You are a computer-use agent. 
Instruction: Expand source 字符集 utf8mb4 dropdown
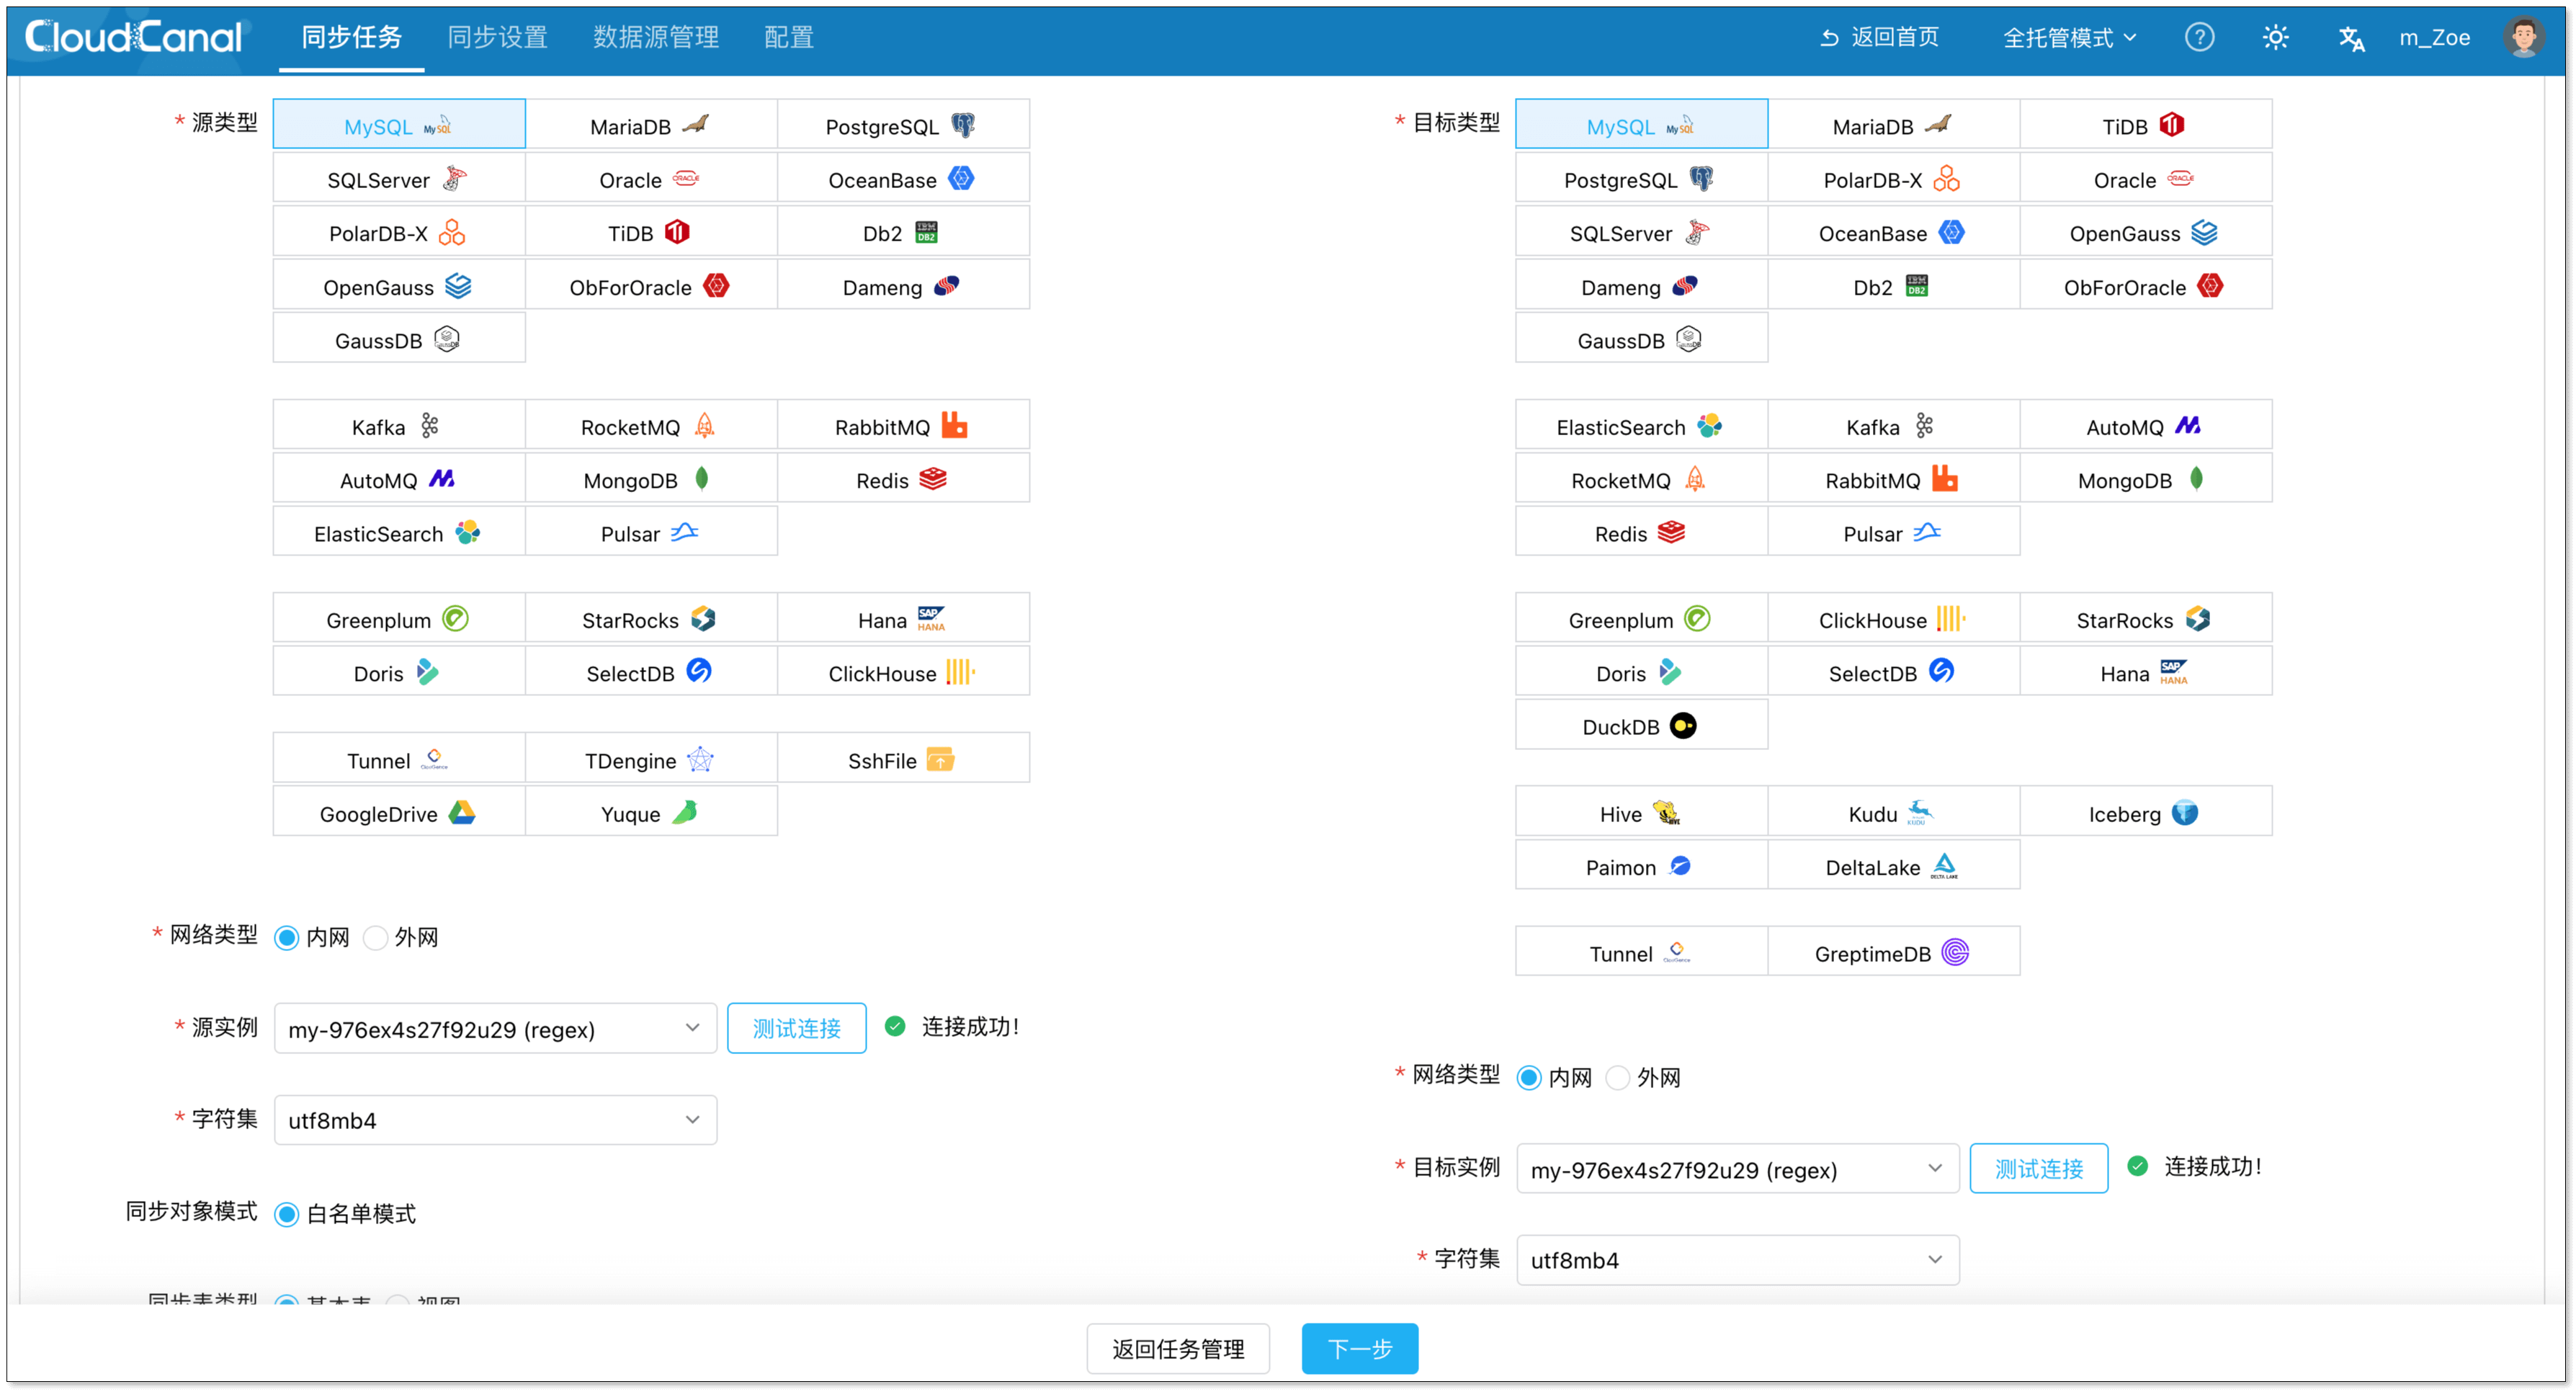[495, 1120]
